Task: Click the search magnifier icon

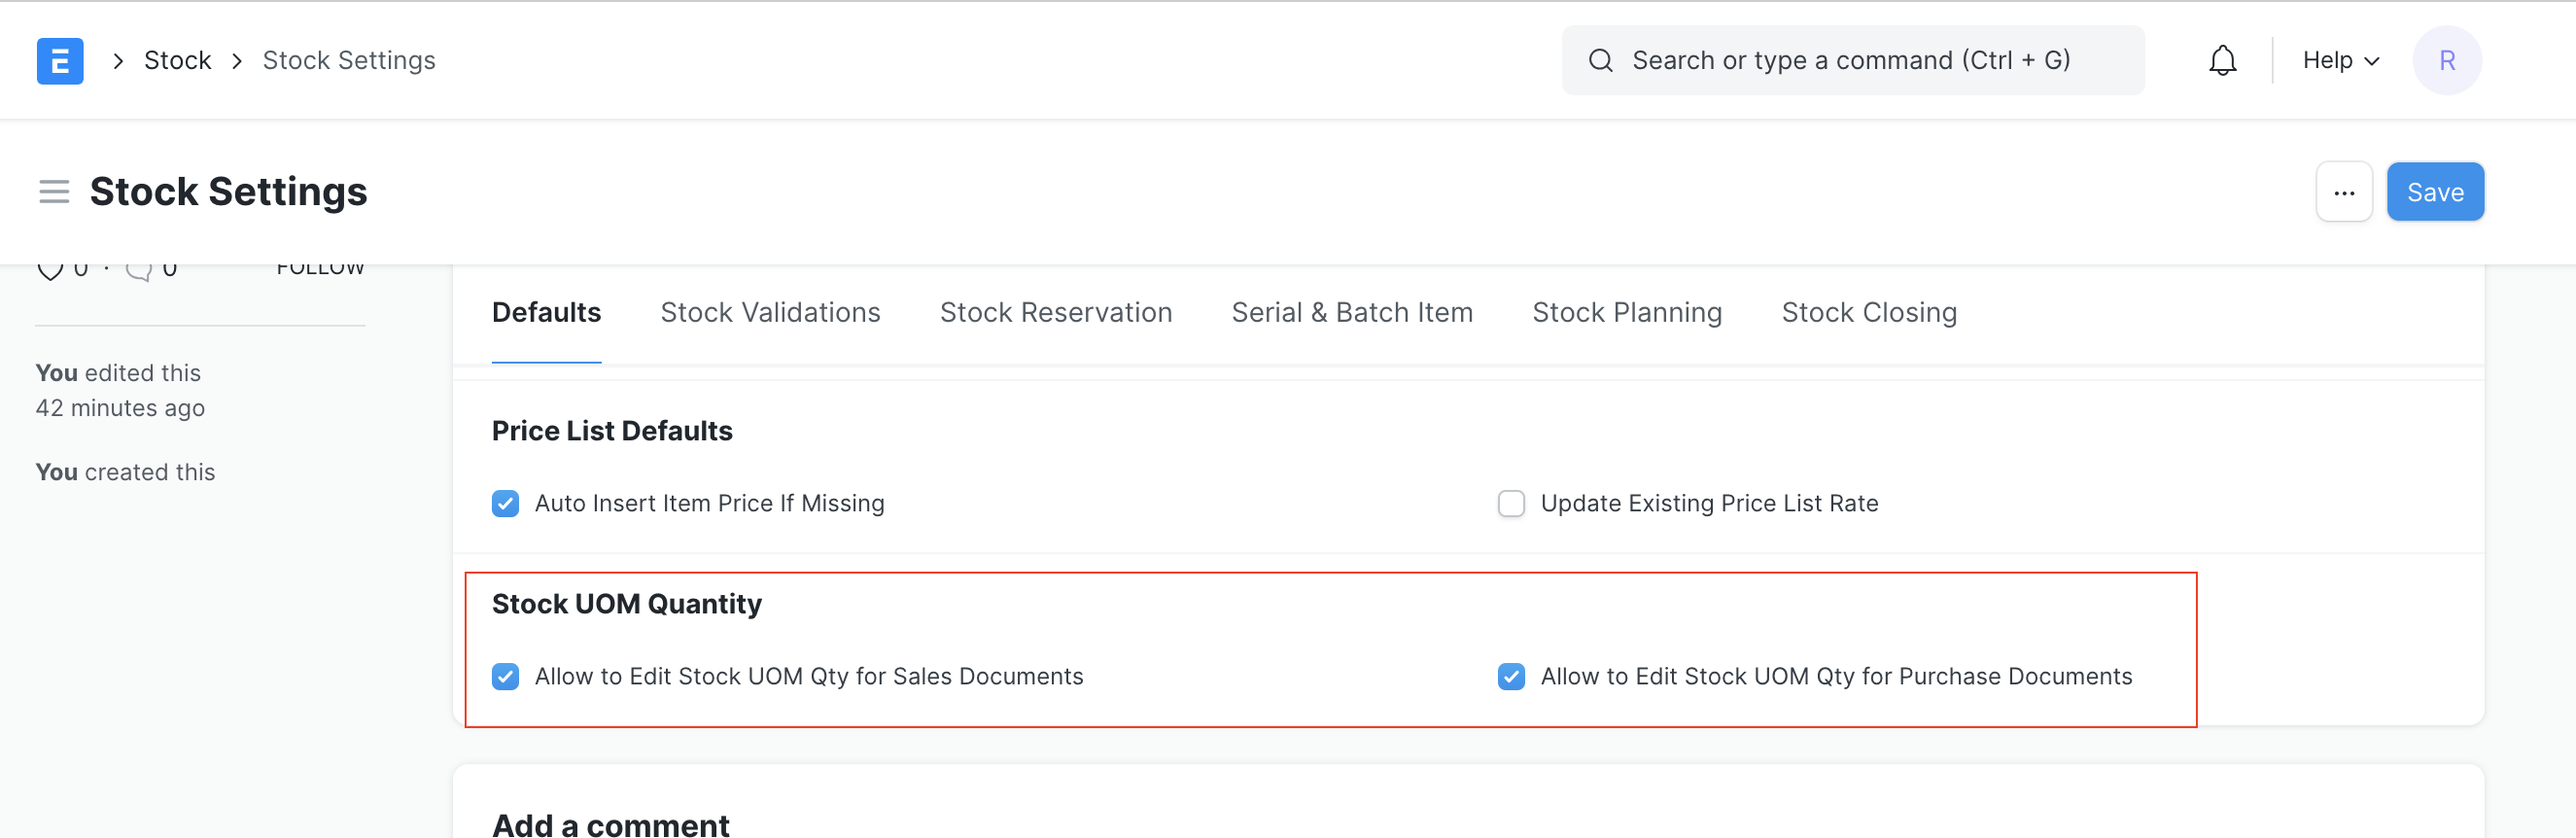Action: [1600, 61]
